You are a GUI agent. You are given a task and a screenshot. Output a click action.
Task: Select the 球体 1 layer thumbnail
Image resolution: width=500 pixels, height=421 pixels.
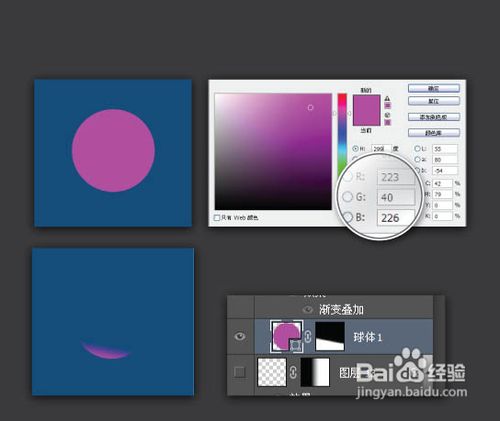pyautogui.click(x=287, y=336)
